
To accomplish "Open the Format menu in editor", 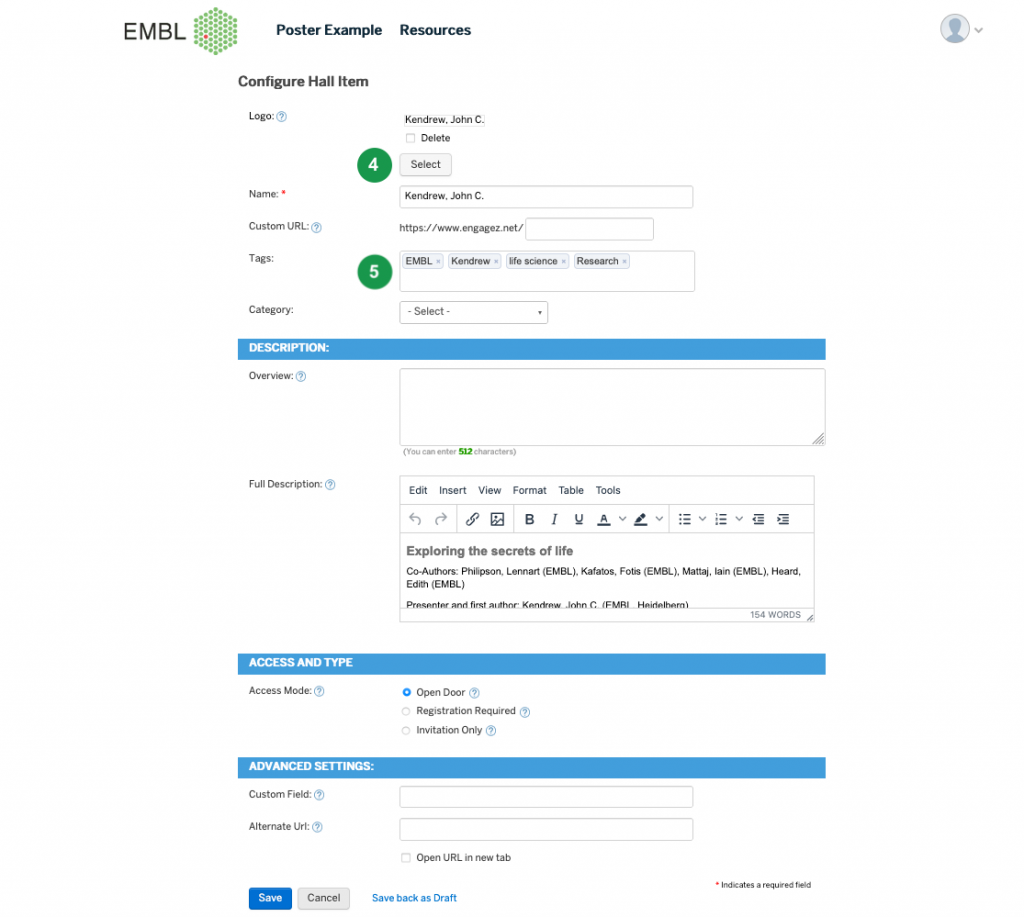I will [529, 490].
